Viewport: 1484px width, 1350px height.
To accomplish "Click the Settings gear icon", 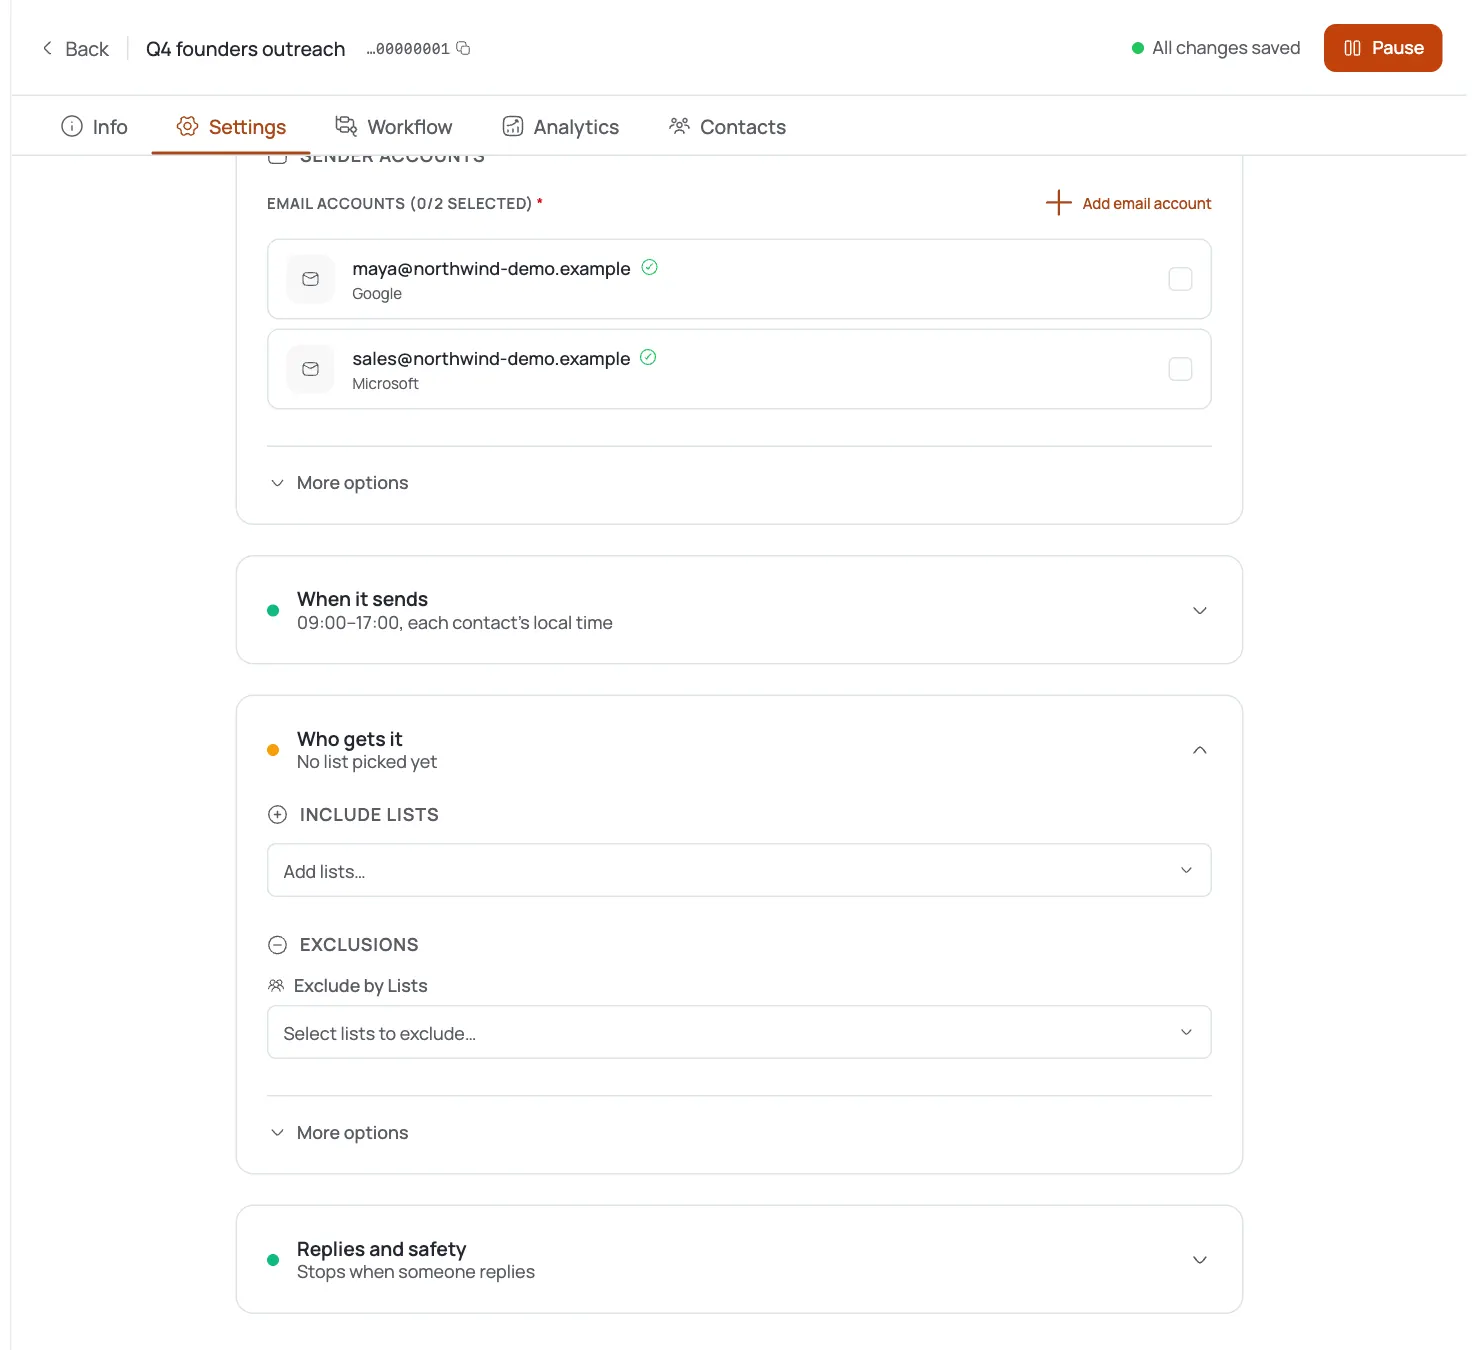I will [187, 126].
